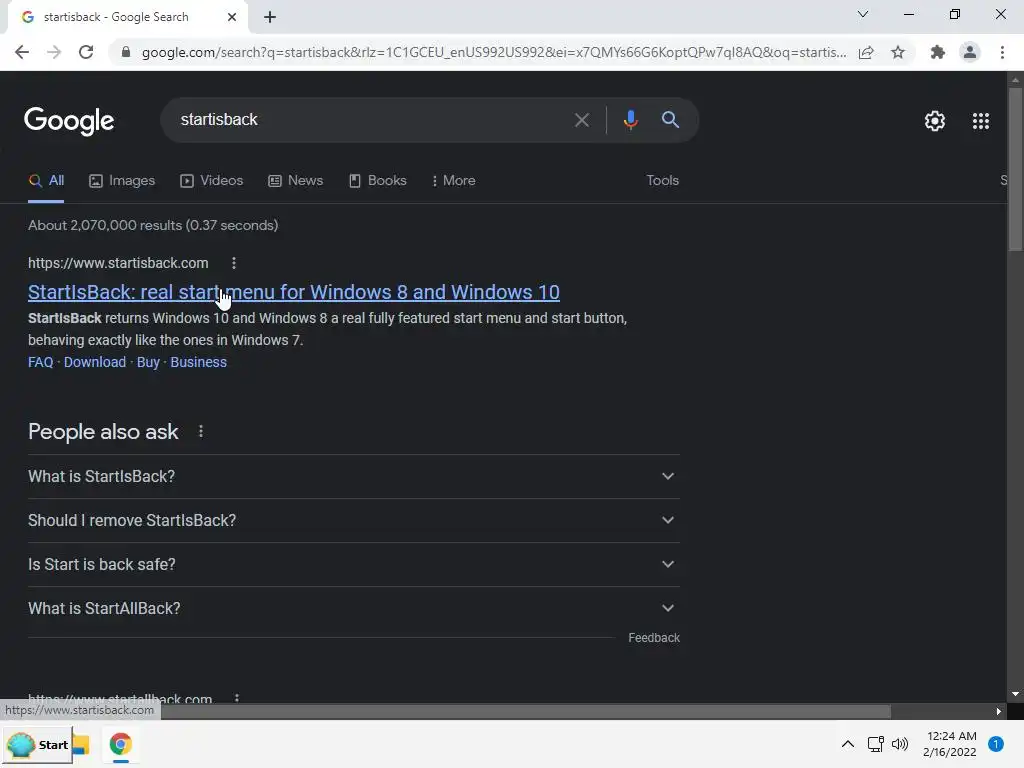Click the https://www.startisback.com result URL
The height and width of the screenshot is (768, 1024).
click(118, 263)
